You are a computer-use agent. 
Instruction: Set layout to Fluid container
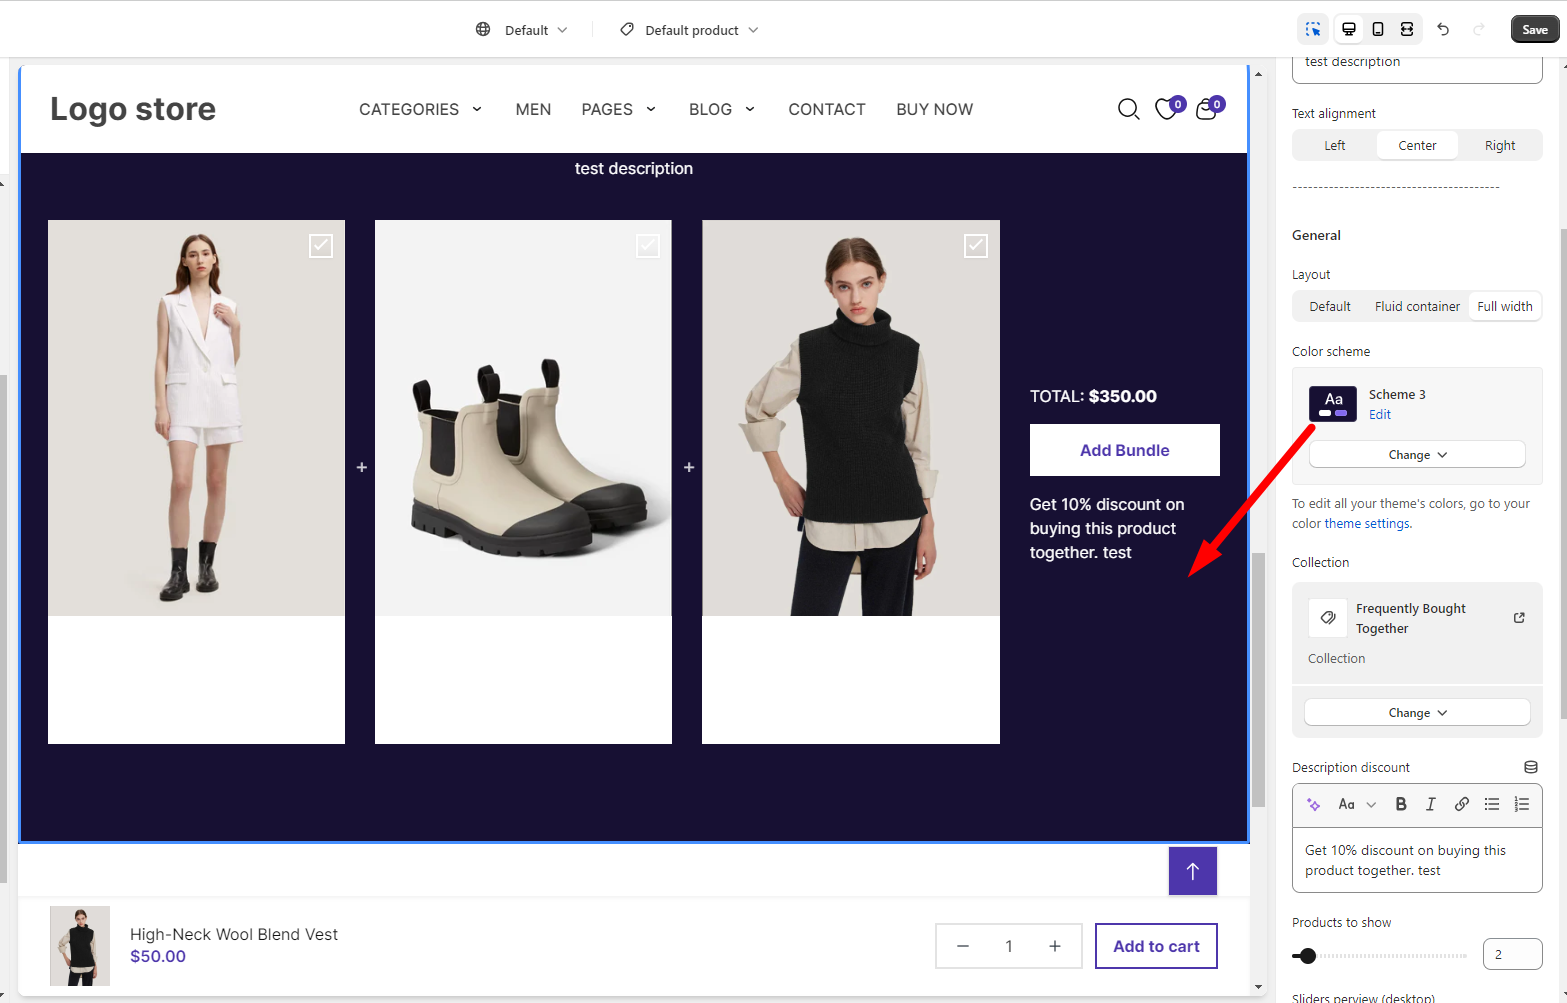point(1417,306)
